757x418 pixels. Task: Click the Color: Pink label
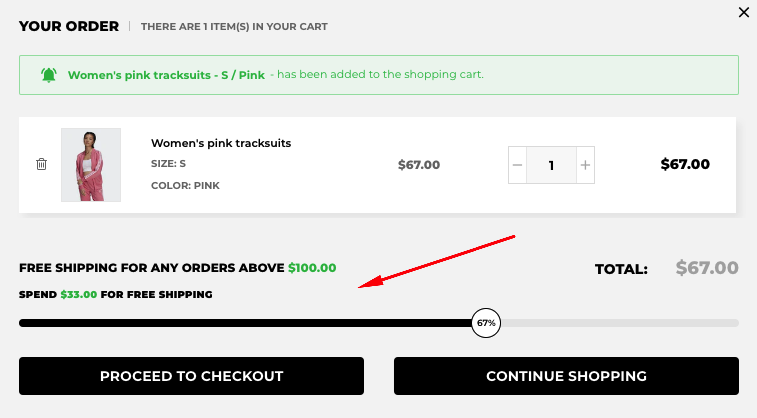(x=185, y=185)
